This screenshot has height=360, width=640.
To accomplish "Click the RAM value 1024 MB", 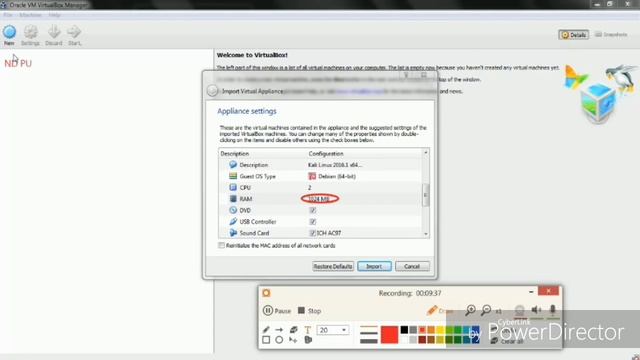I will pyautogui.click(x=319, y=199).
